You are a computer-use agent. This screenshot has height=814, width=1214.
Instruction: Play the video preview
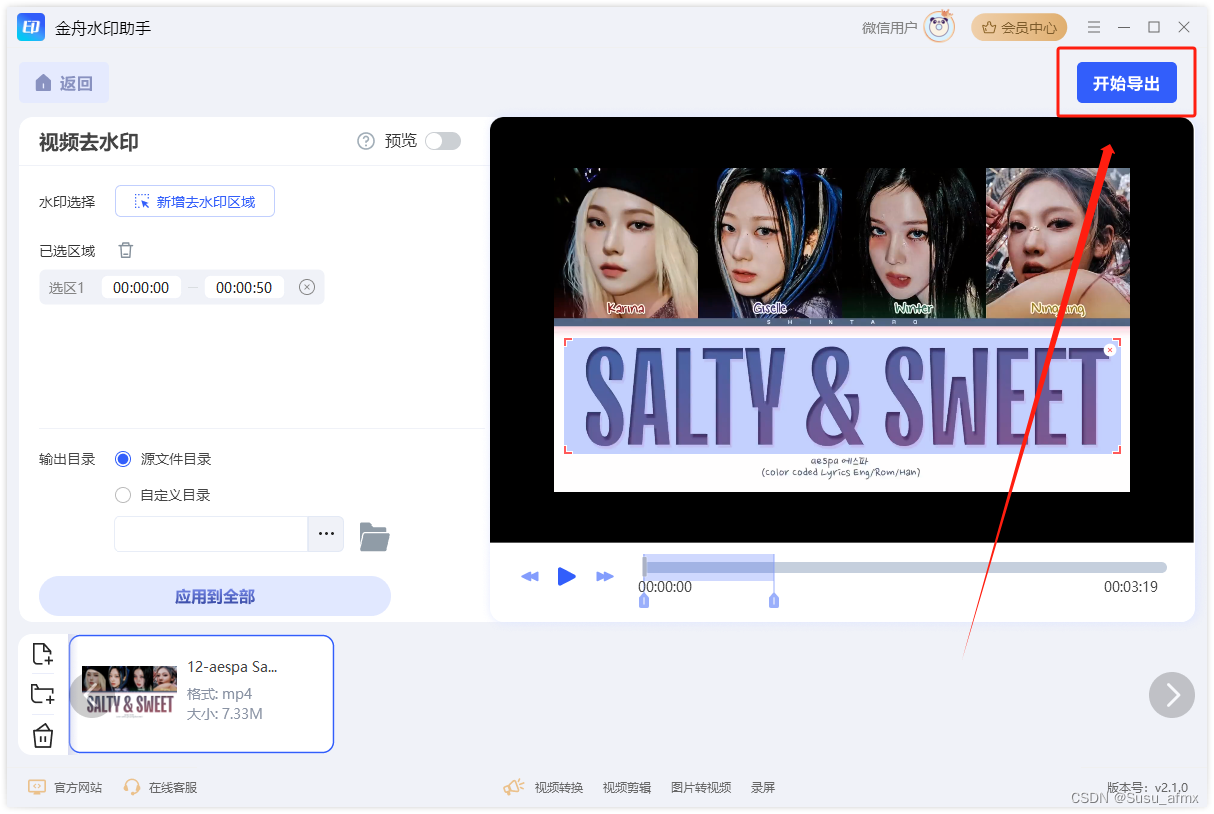click(567, 576)
